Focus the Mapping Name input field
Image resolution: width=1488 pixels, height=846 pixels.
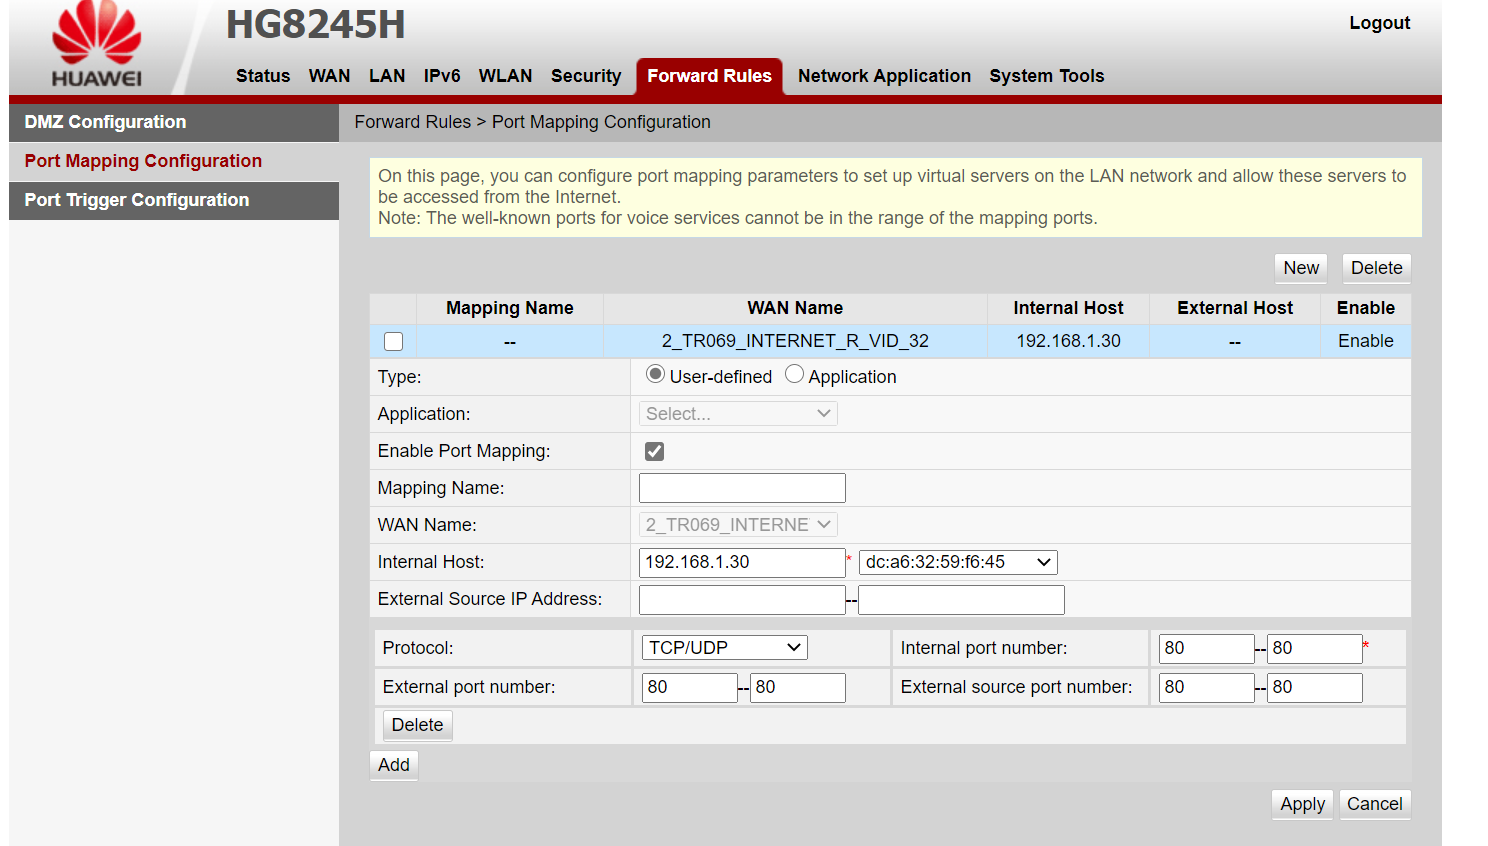pos(742,488)
